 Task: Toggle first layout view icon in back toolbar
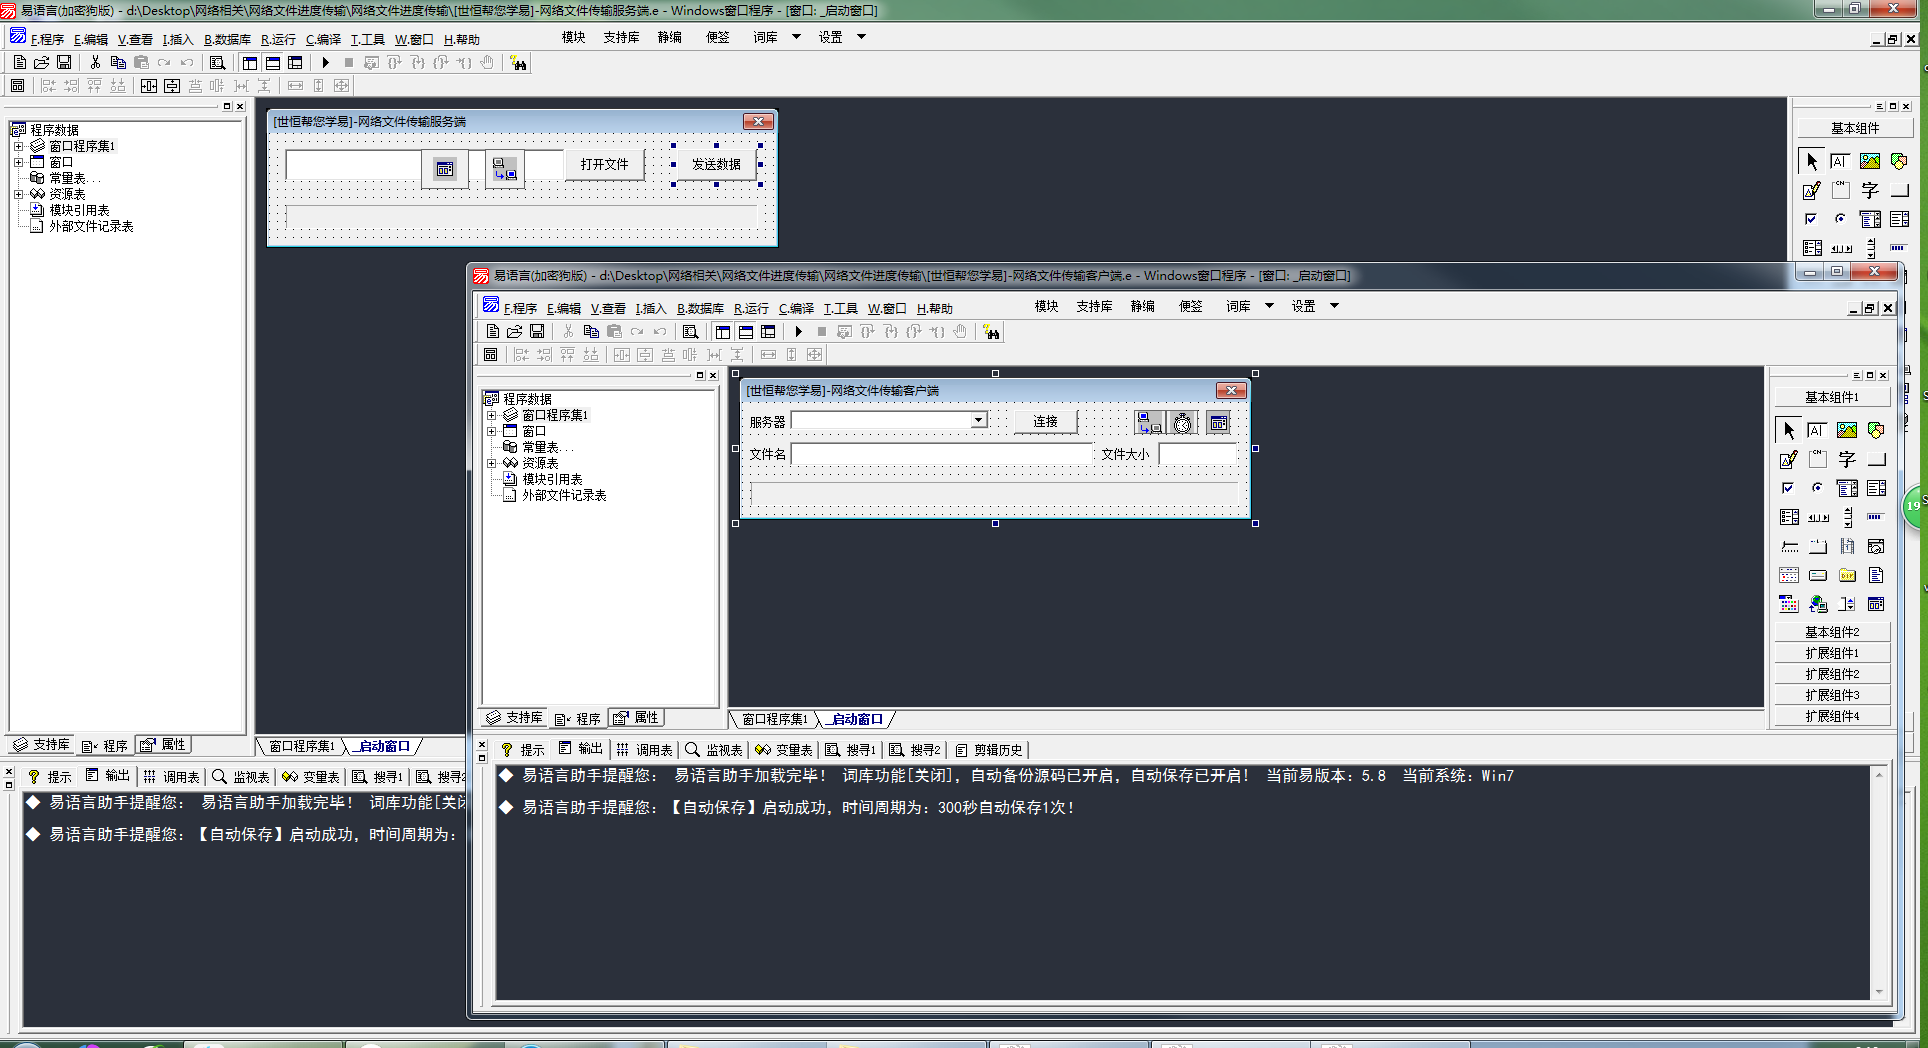point(250,62)
